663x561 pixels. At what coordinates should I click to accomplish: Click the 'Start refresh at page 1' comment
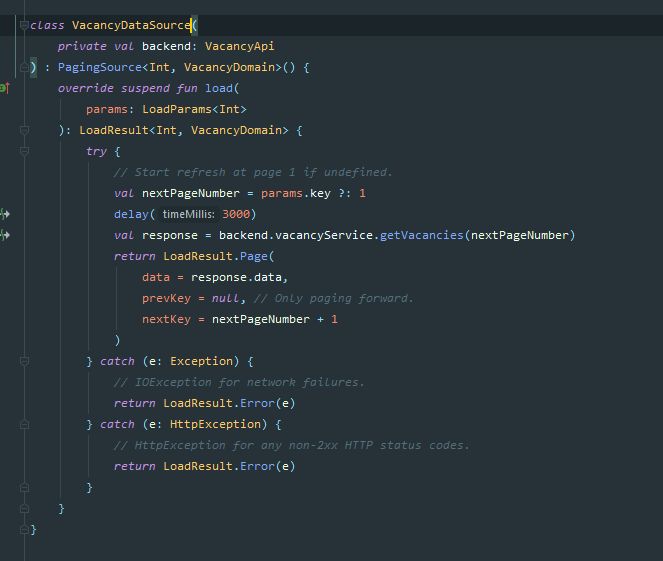point(253,172)
